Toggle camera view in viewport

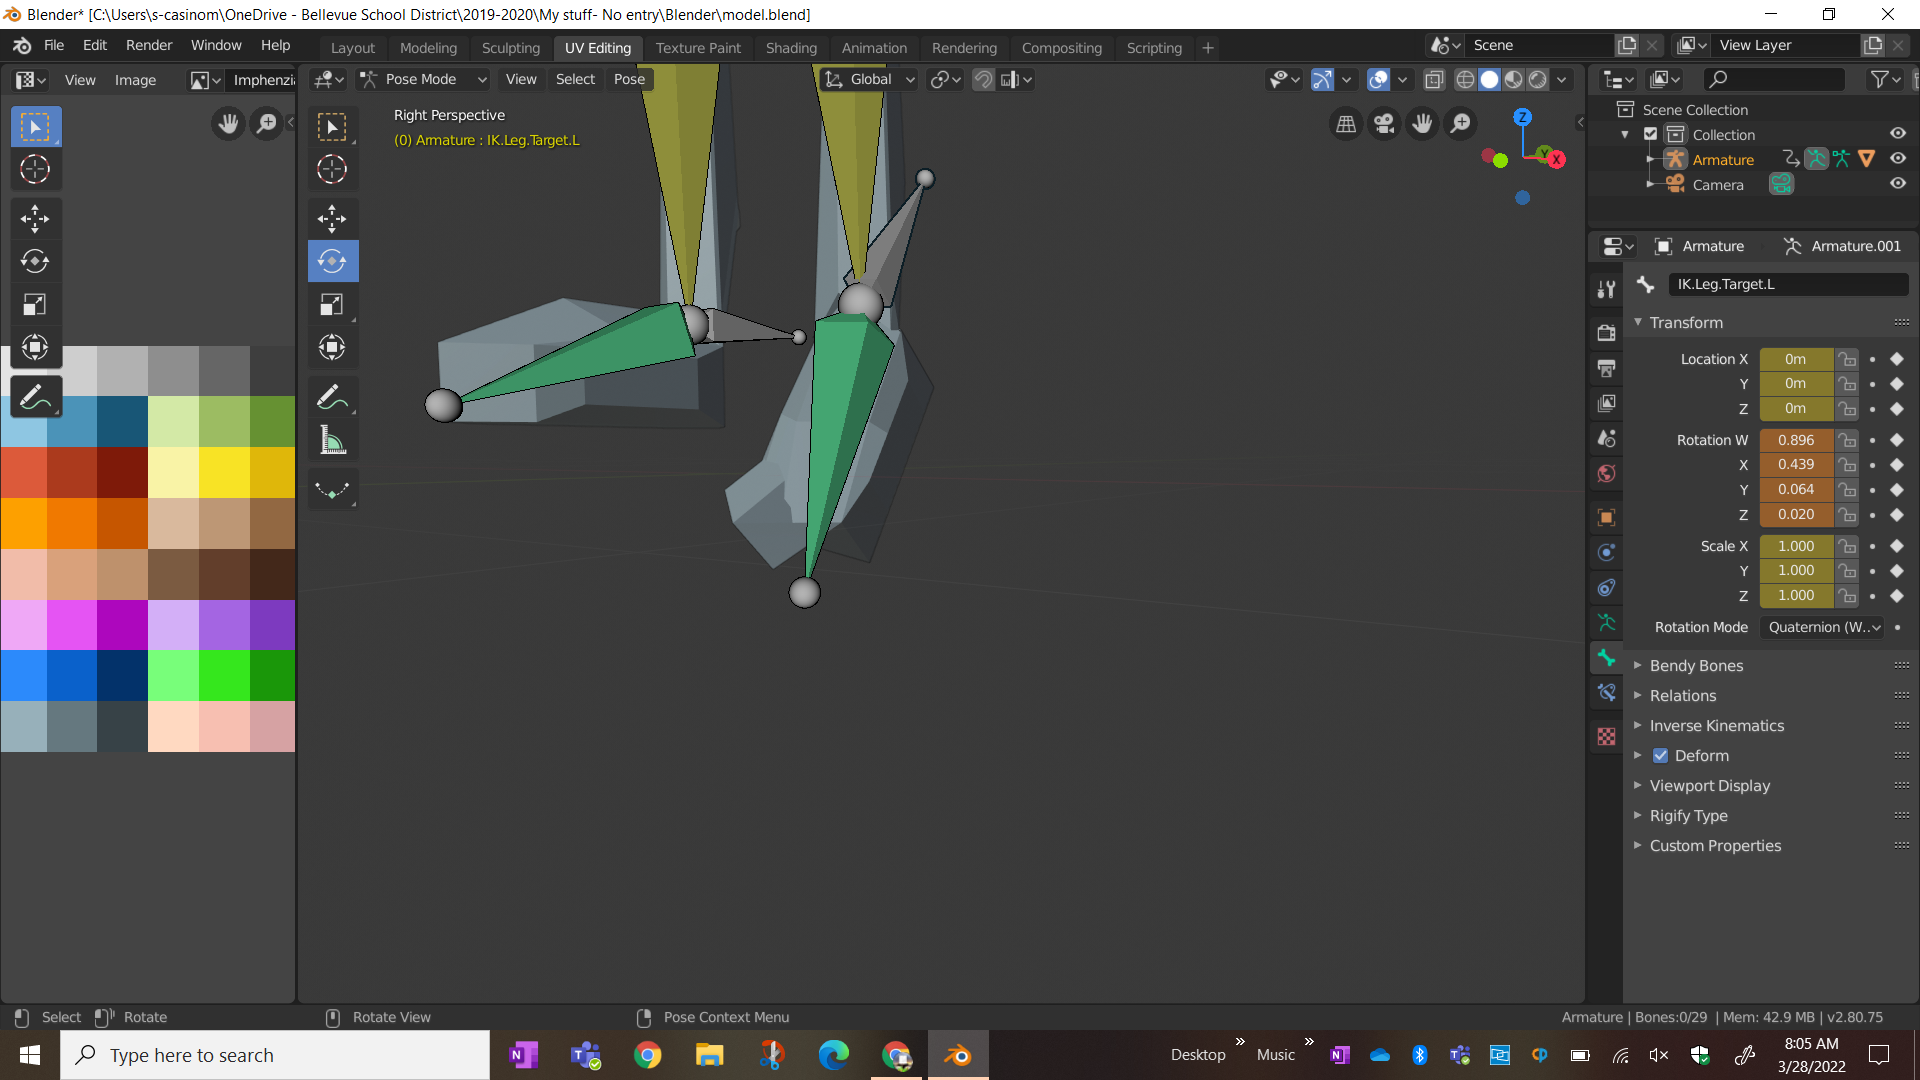(1384, 124)
